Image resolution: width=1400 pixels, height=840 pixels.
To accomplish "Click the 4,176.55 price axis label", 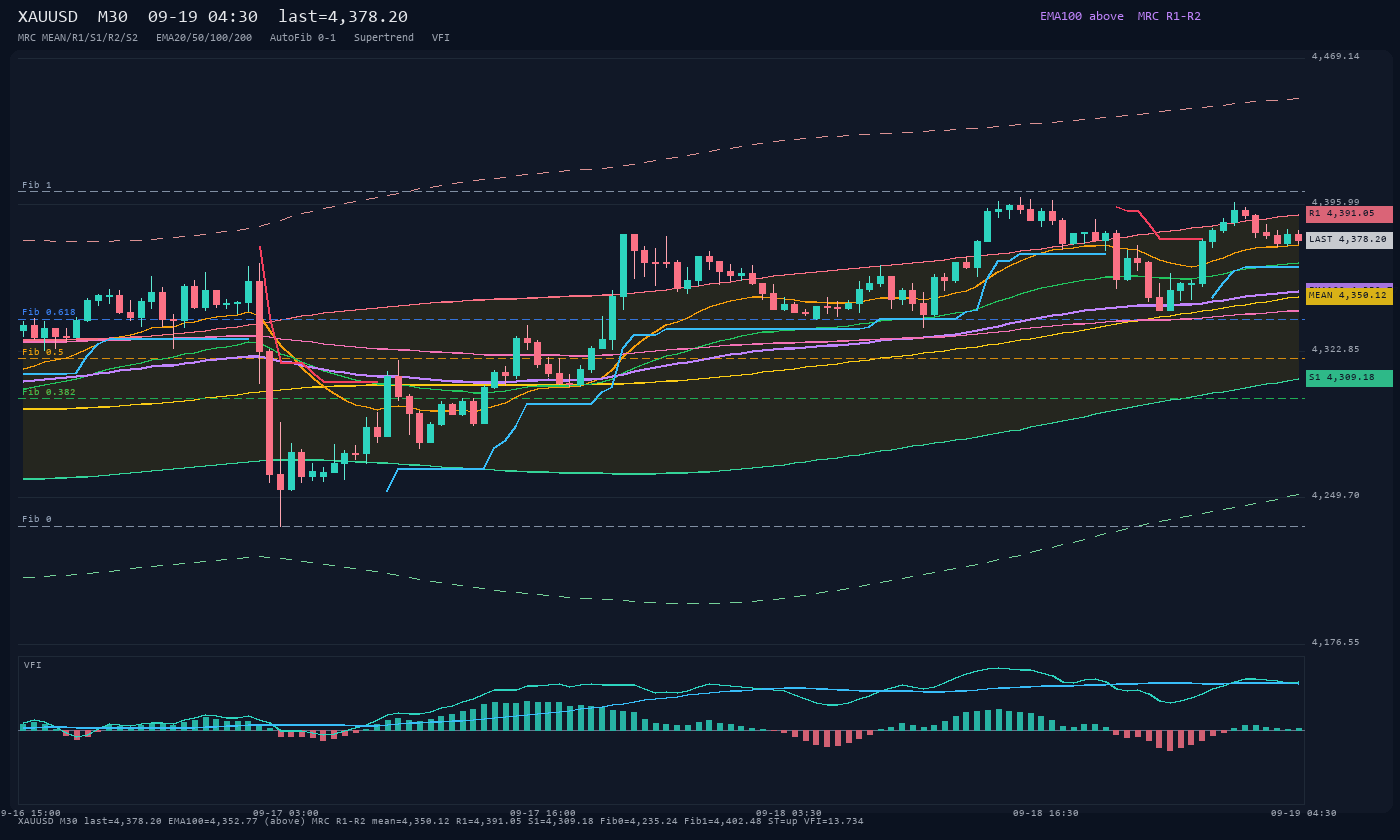I will pos(1336,642).
